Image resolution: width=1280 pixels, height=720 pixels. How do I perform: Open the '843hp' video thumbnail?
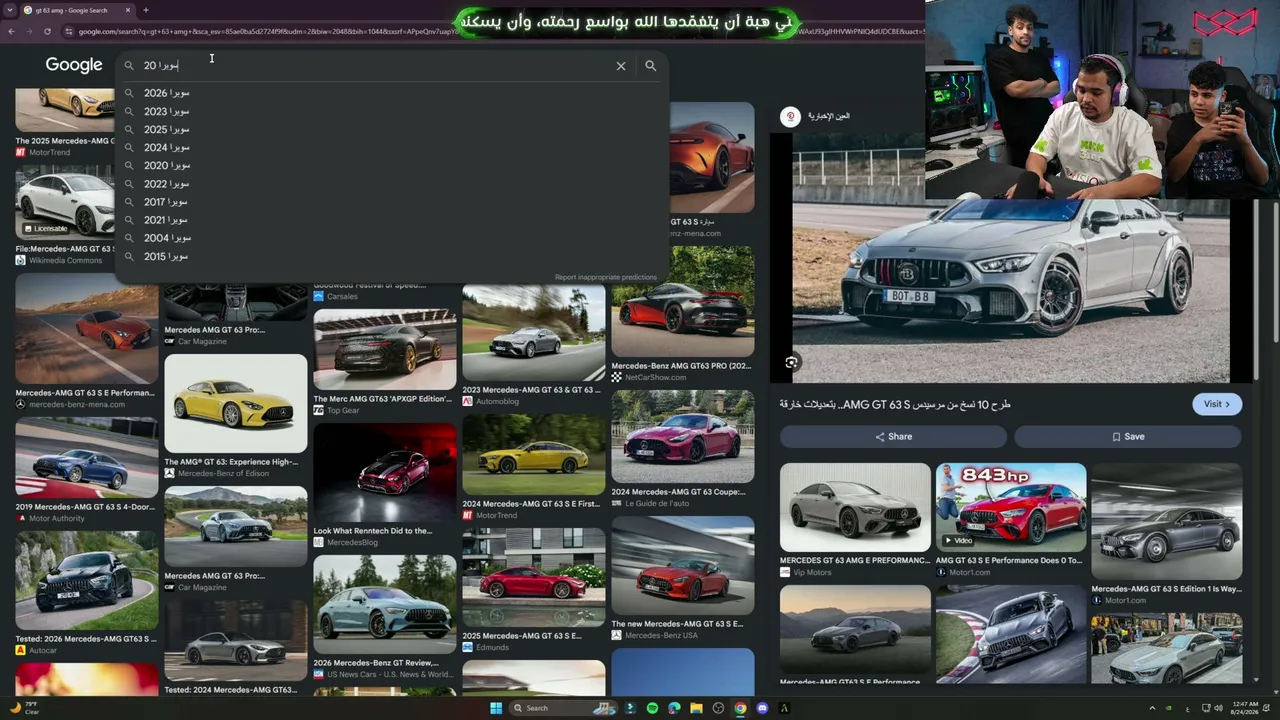[x=1011, y=508]
